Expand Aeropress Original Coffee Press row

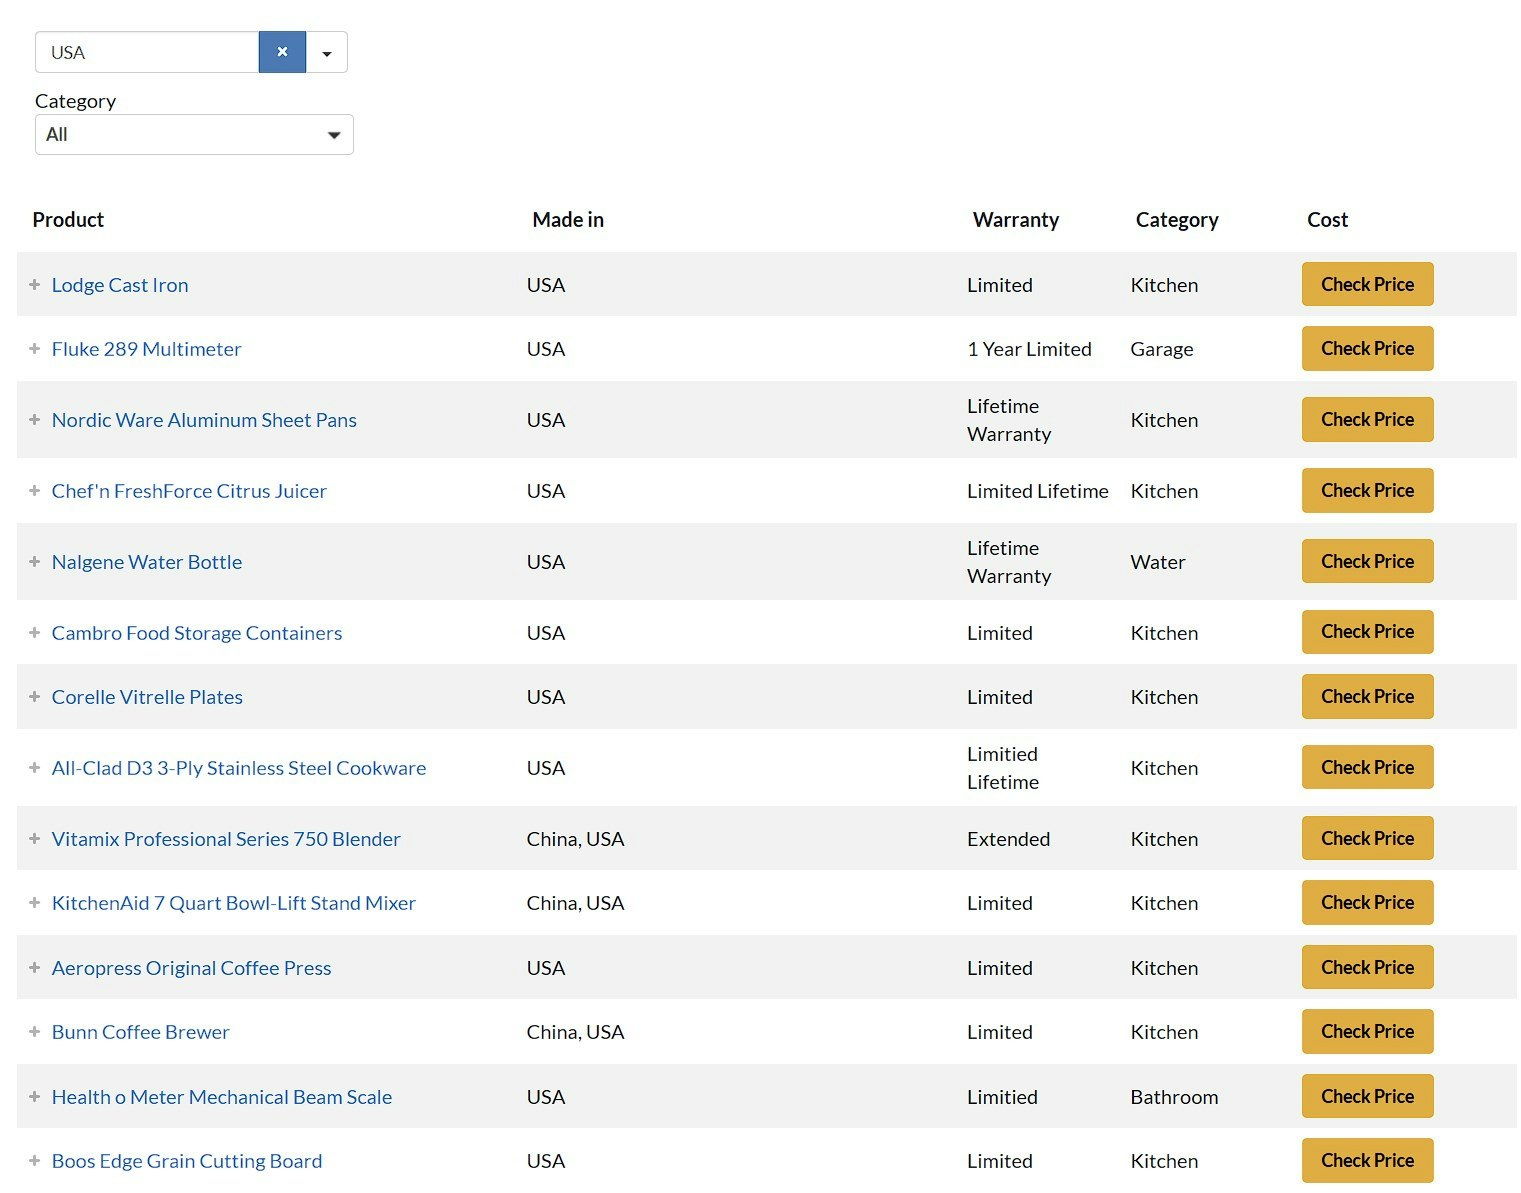(34, 968)
